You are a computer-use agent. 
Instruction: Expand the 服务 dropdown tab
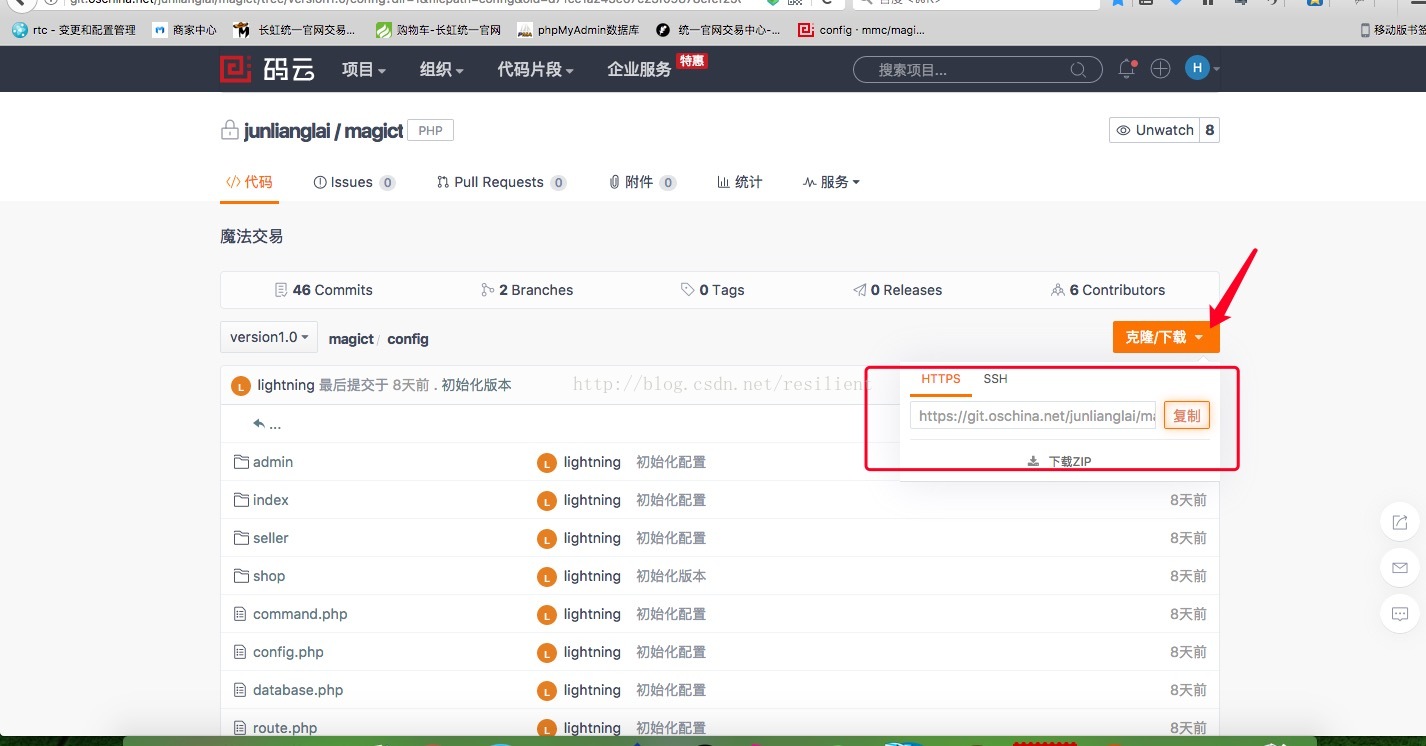coord(831,182)
